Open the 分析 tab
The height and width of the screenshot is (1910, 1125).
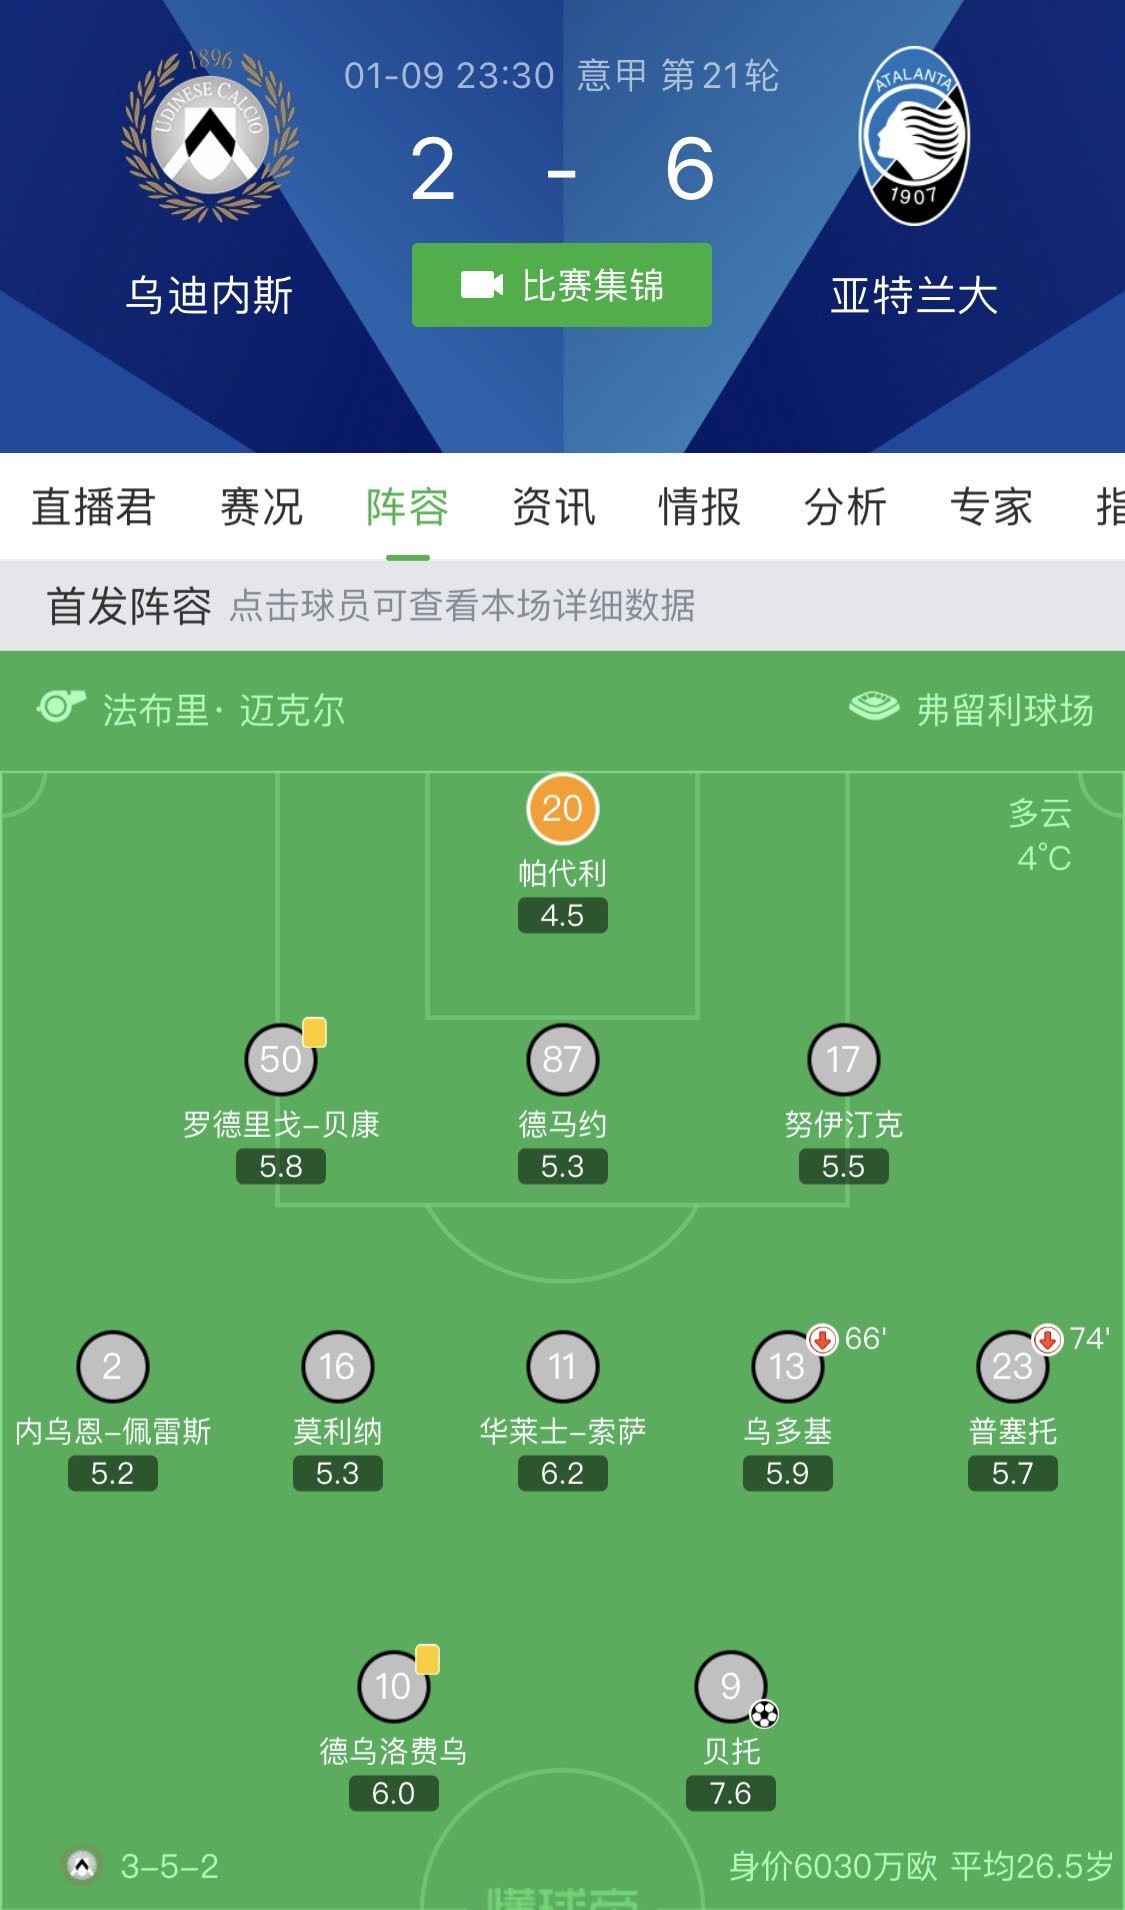pos(846,507)
